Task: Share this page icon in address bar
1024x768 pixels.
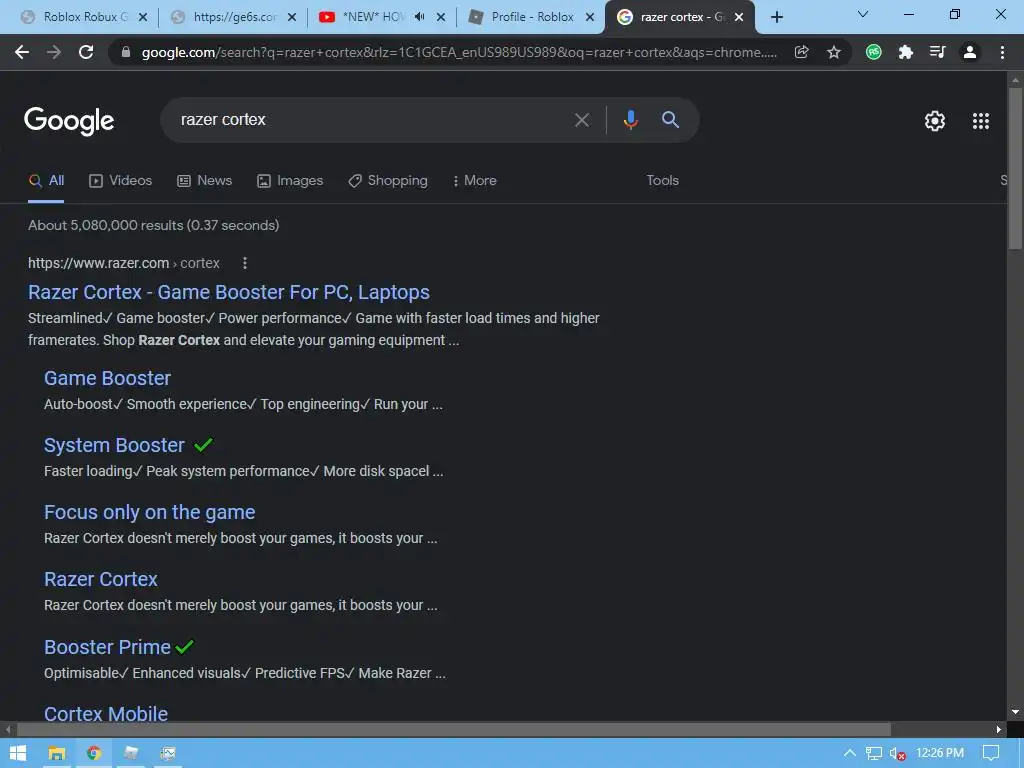Action: coord(801,52)
